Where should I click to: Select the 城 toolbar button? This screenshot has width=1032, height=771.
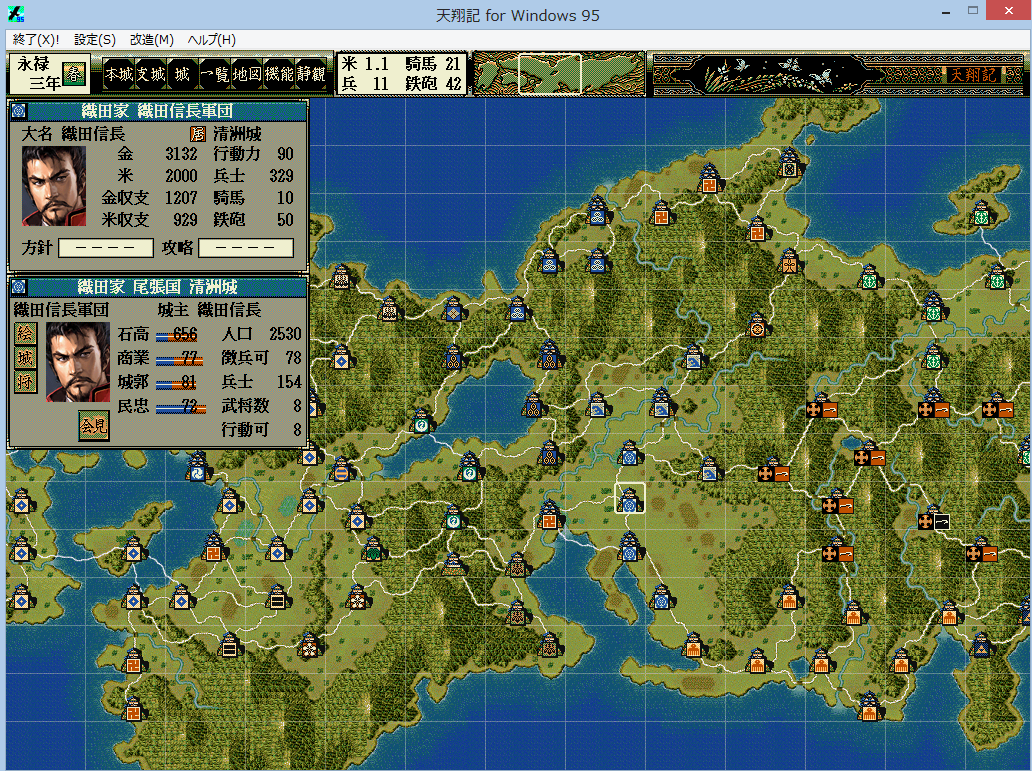click(182, 74)
